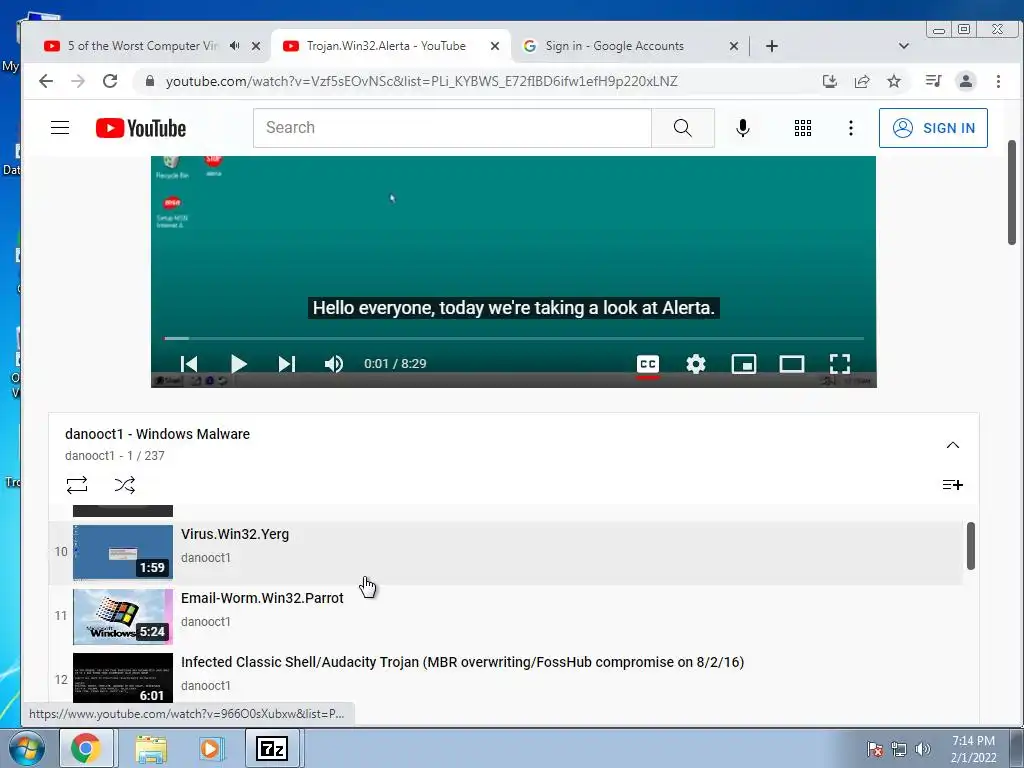Screen dimensions: 1024x768
Task: Switch to Sign in - Google Accounts tab
Action: click(615, 46)
